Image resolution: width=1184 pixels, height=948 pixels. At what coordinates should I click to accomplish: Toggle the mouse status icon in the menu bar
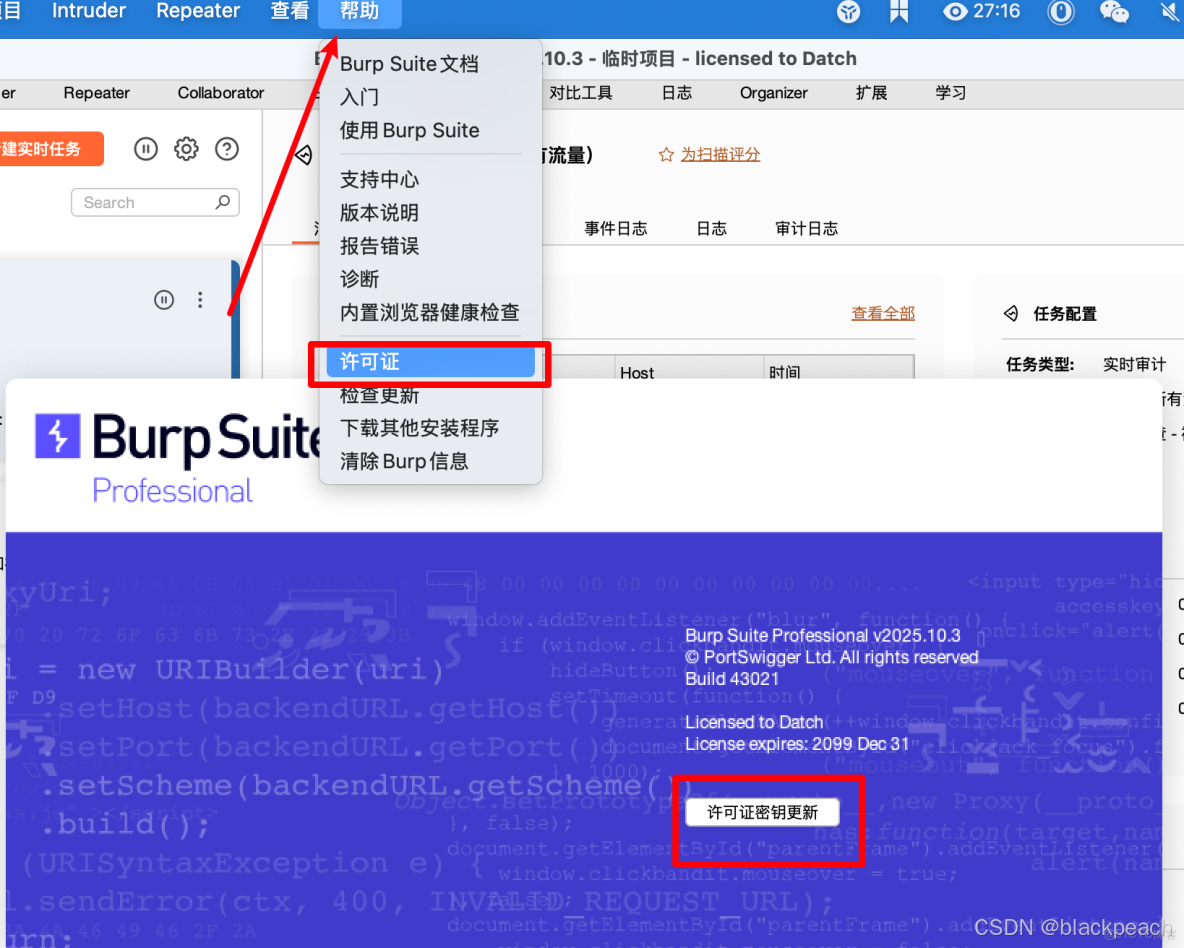click(x=1060, y=13)
